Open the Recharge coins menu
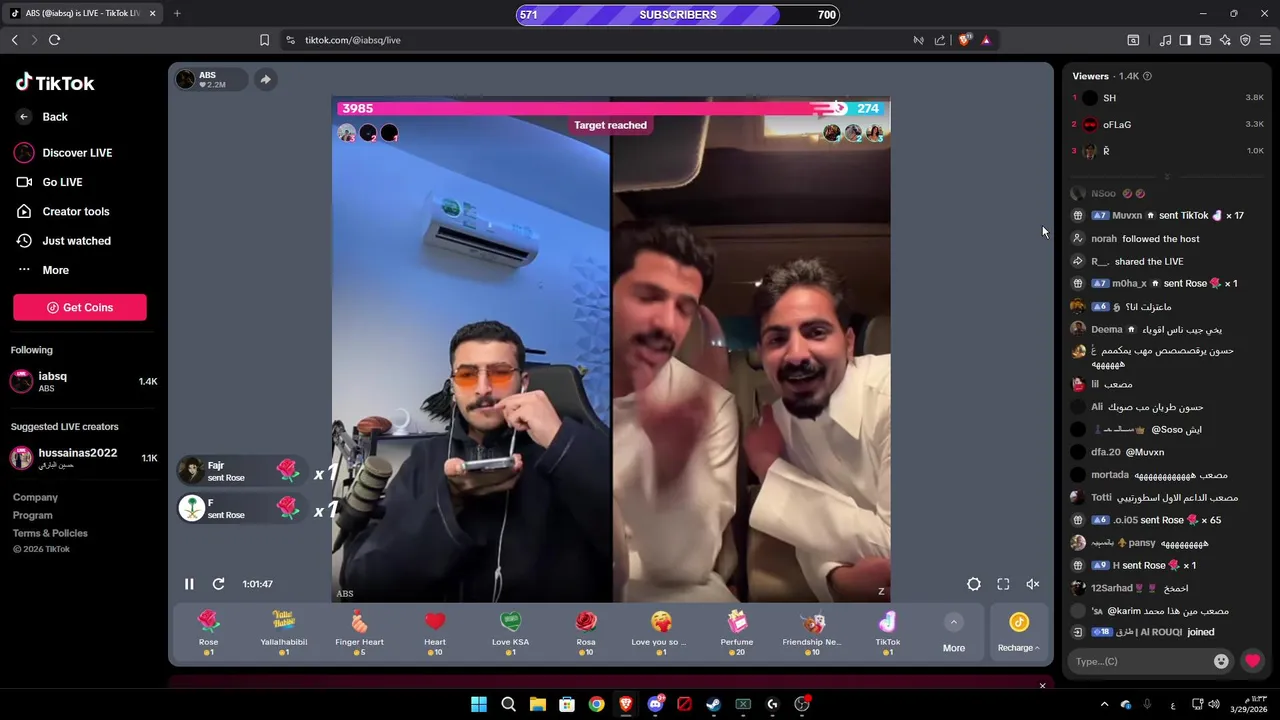The image size is (1280, 720). (x=1019, y=634)
